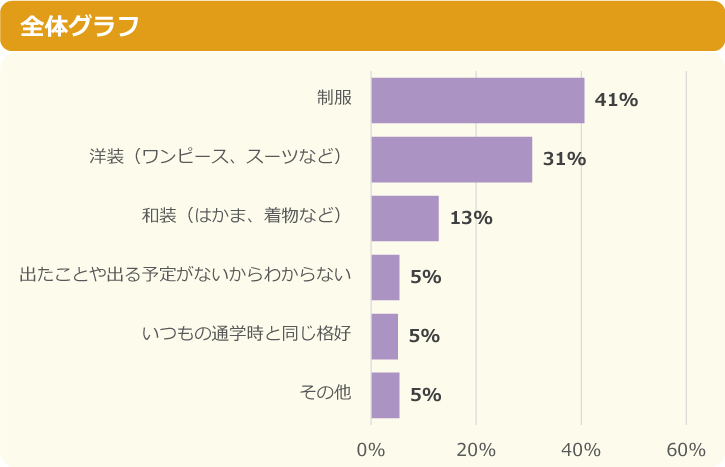725x467 pixels.
Task: Select the その他 category label
Action: [325, 393]
